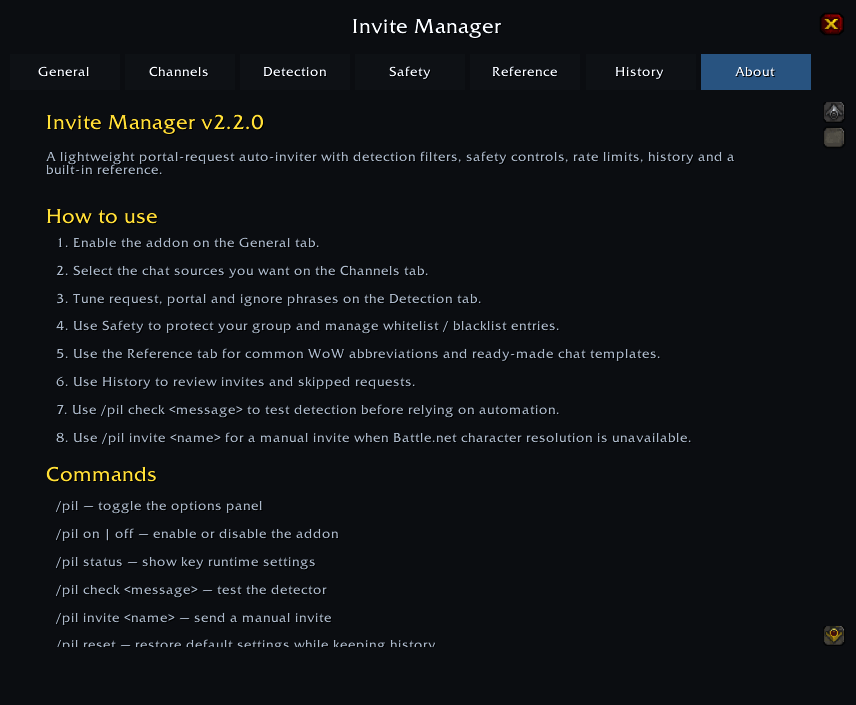Close the Invite Manager panel
Image resolution: width=856 pixels, height=705 pixels.
[x=831, y=24]
